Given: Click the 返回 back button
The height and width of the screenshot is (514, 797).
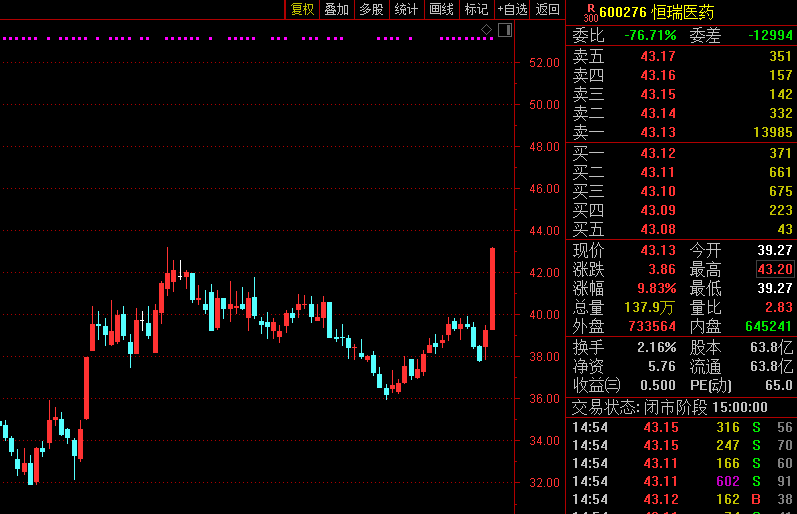Looking at the screenshot, I should point(548,10).
